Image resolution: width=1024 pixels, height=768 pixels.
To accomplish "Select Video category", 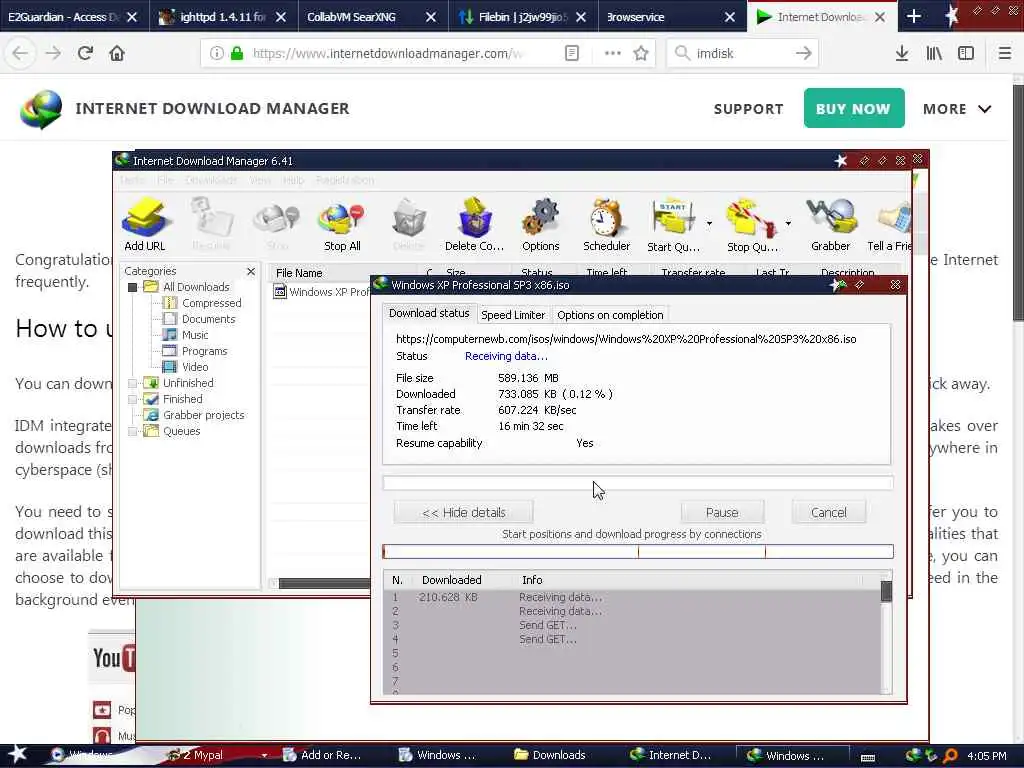I will [185, 367].
